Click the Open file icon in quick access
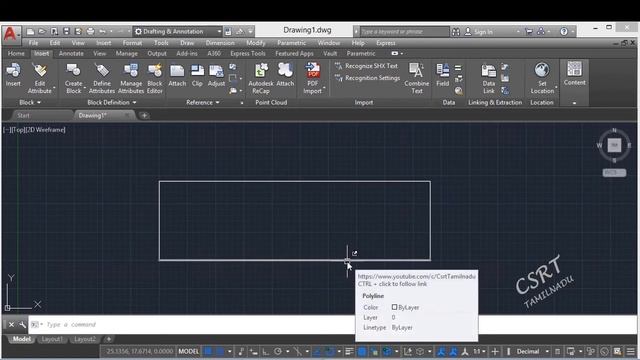This screenshot has width=640, height=360. (42, 31)
